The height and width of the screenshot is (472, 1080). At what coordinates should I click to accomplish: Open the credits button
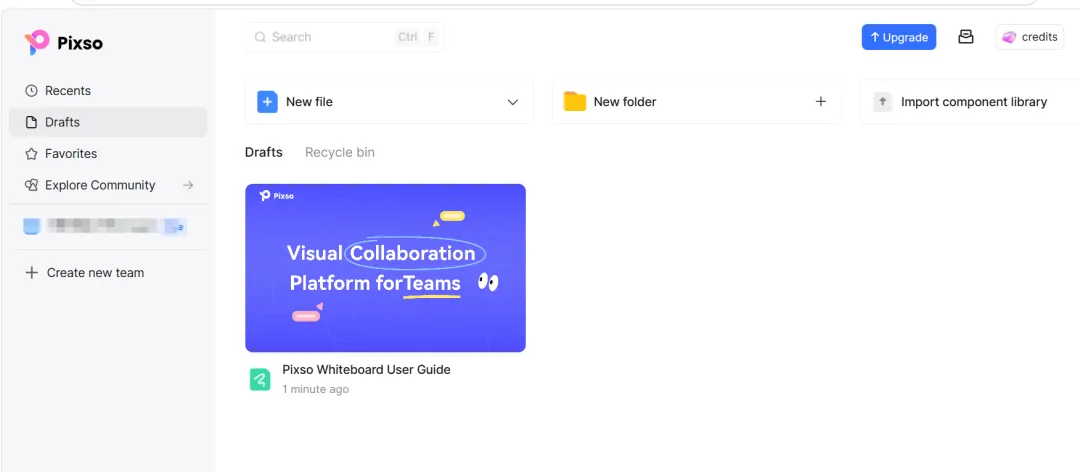(1030, 37)
